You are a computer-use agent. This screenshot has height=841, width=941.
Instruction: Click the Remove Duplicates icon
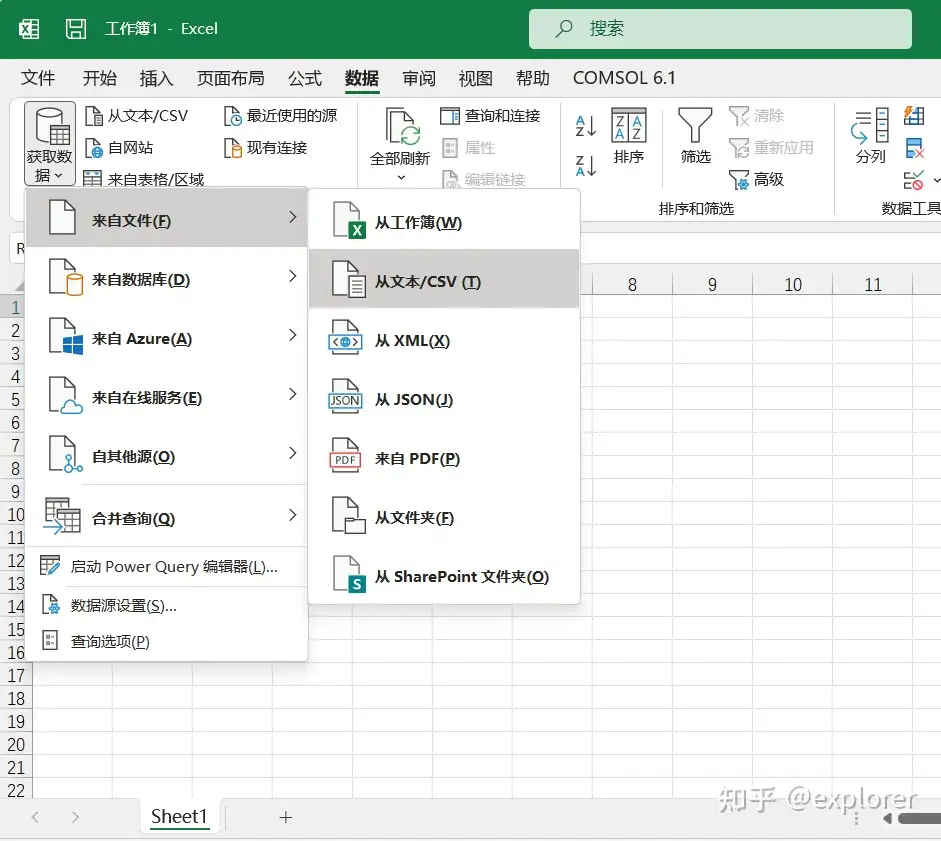(x=914, y=148)
